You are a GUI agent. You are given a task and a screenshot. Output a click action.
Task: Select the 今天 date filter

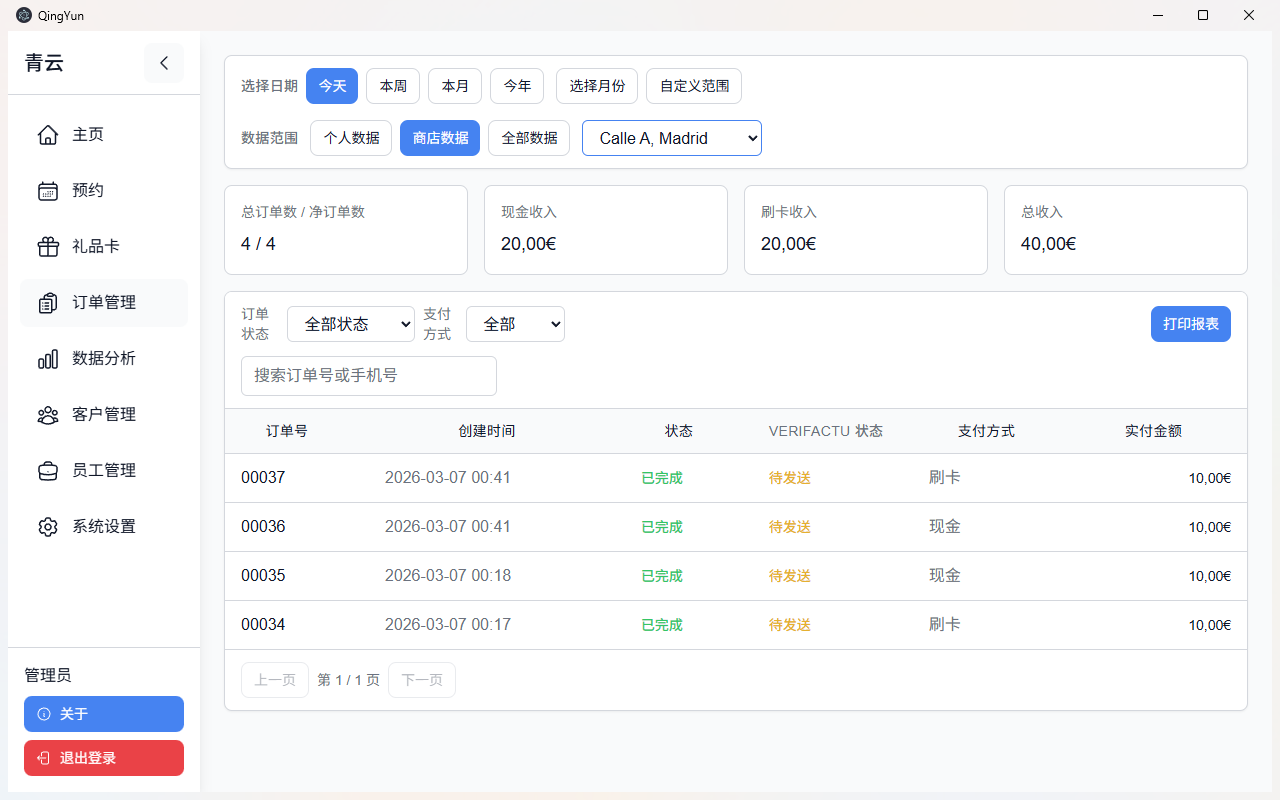[x=332, y=86]
